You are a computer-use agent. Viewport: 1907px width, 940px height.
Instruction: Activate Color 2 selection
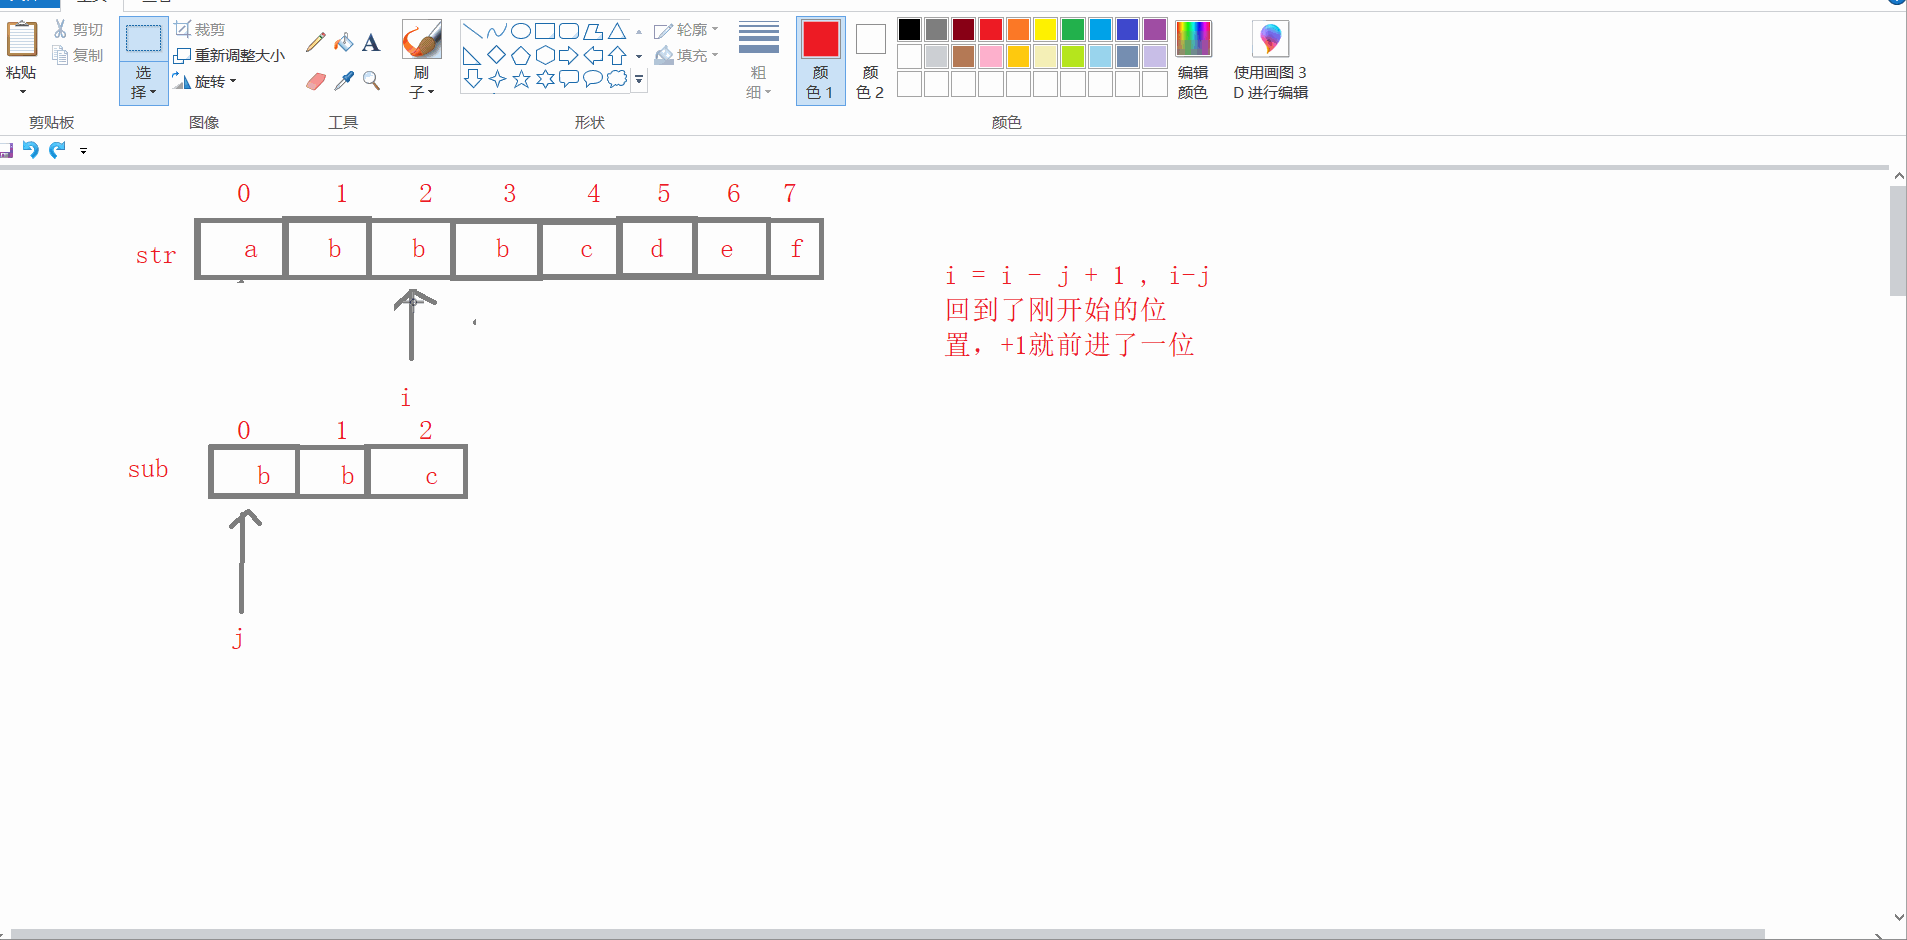(x=868, y=60)
